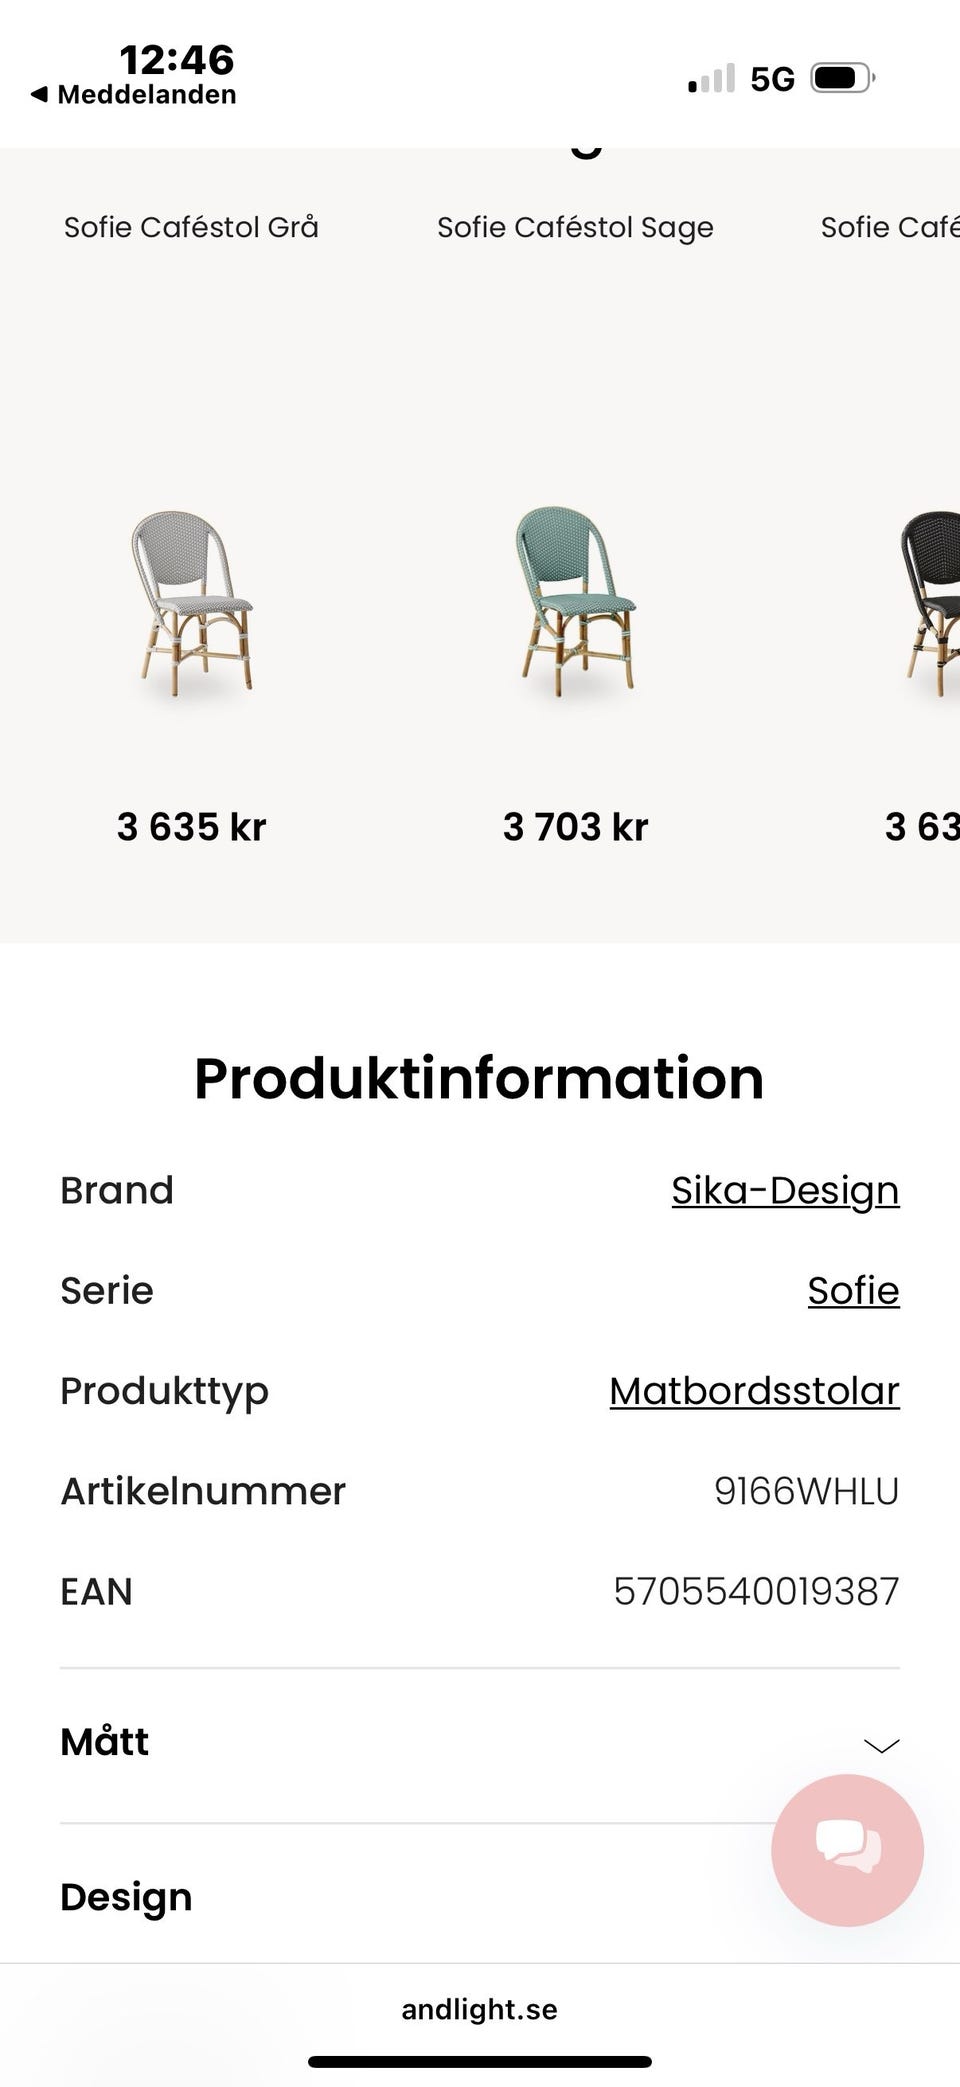Tap the back arrow to return to Meddelanden
Image resolution: width=960 pixels, height=2087 pixels.
coord(38,93)
